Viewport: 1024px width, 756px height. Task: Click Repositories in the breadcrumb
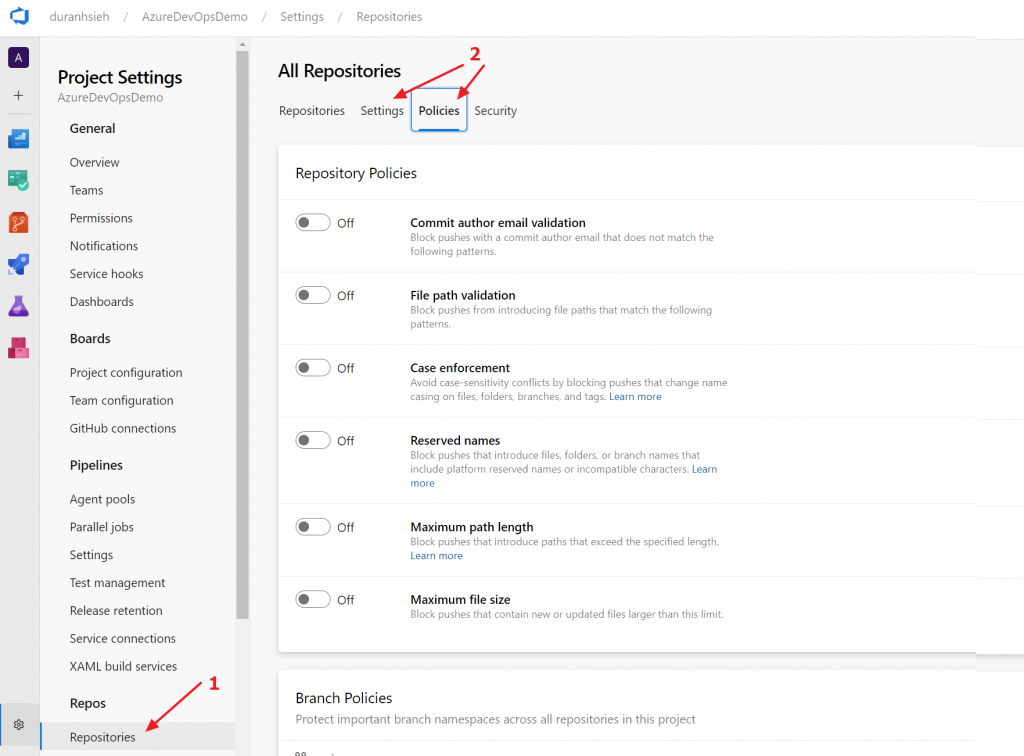(x=389, y=16)
